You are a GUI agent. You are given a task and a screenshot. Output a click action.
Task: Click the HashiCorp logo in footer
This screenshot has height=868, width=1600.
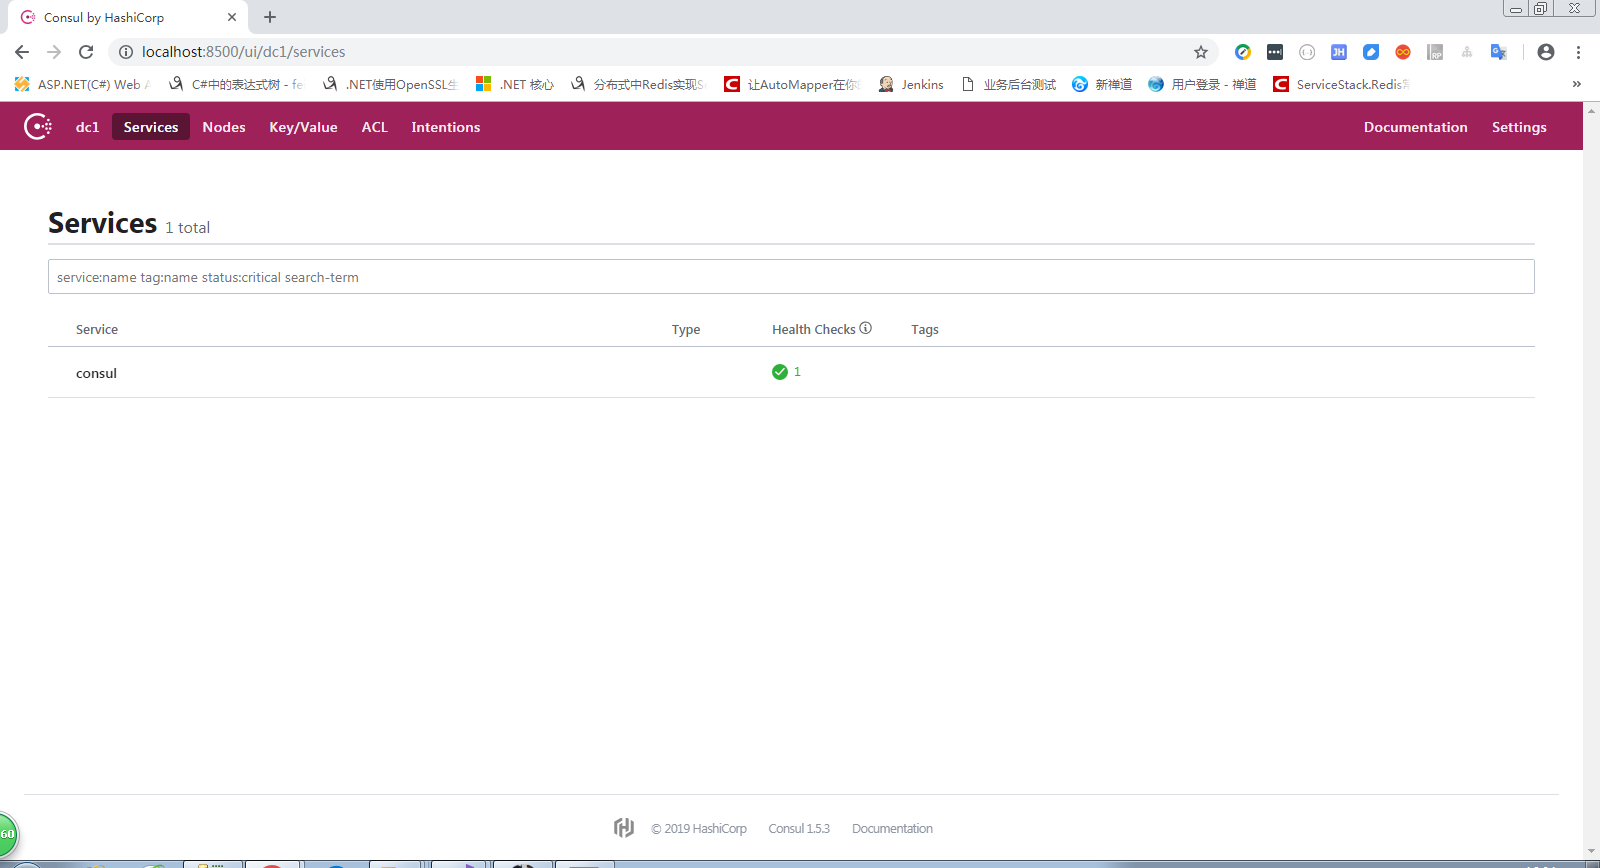[x=624, y=828]
